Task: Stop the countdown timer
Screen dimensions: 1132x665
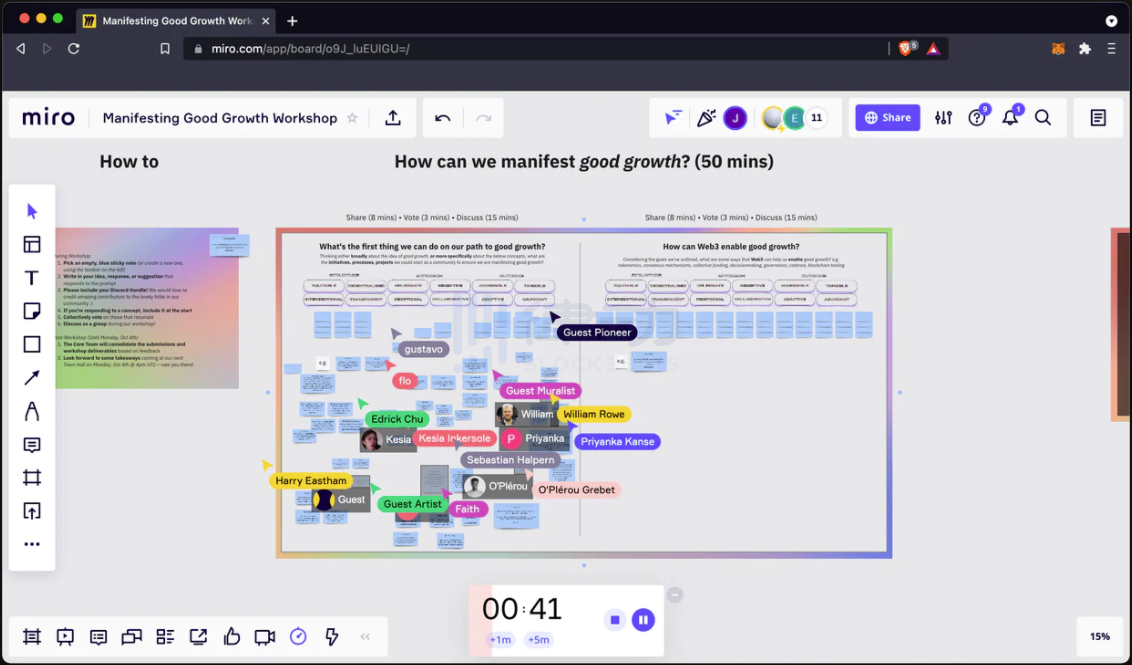Action: [615, 620]
